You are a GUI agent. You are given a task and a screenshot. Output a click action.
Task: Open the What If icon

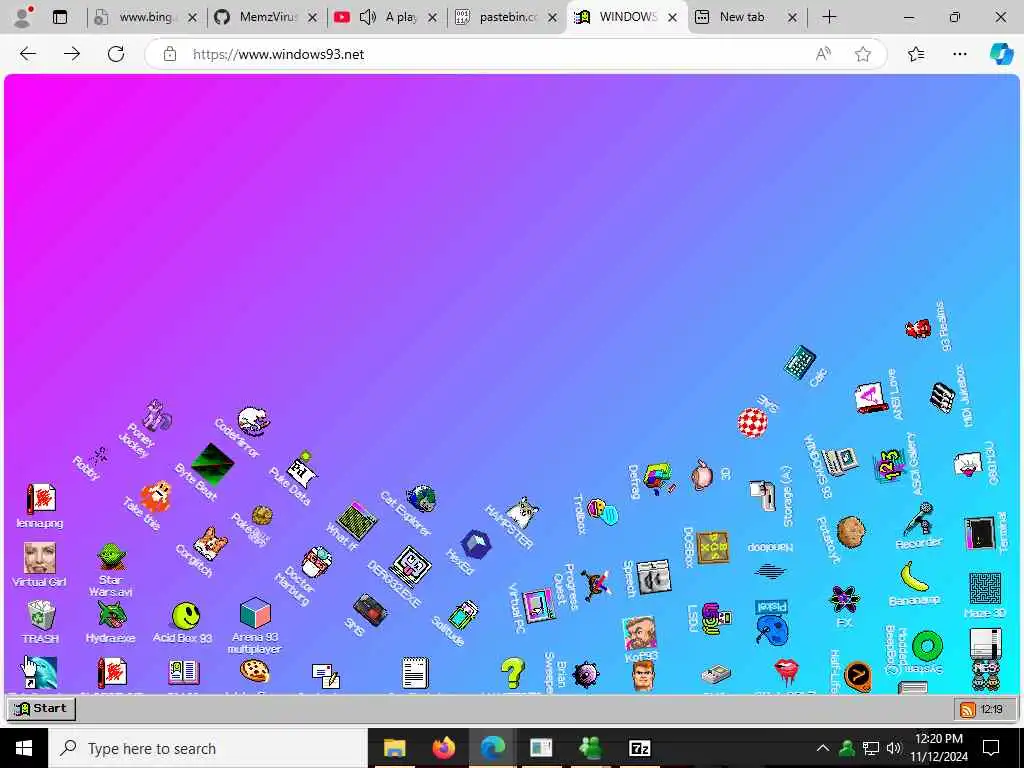pos(357,520)
